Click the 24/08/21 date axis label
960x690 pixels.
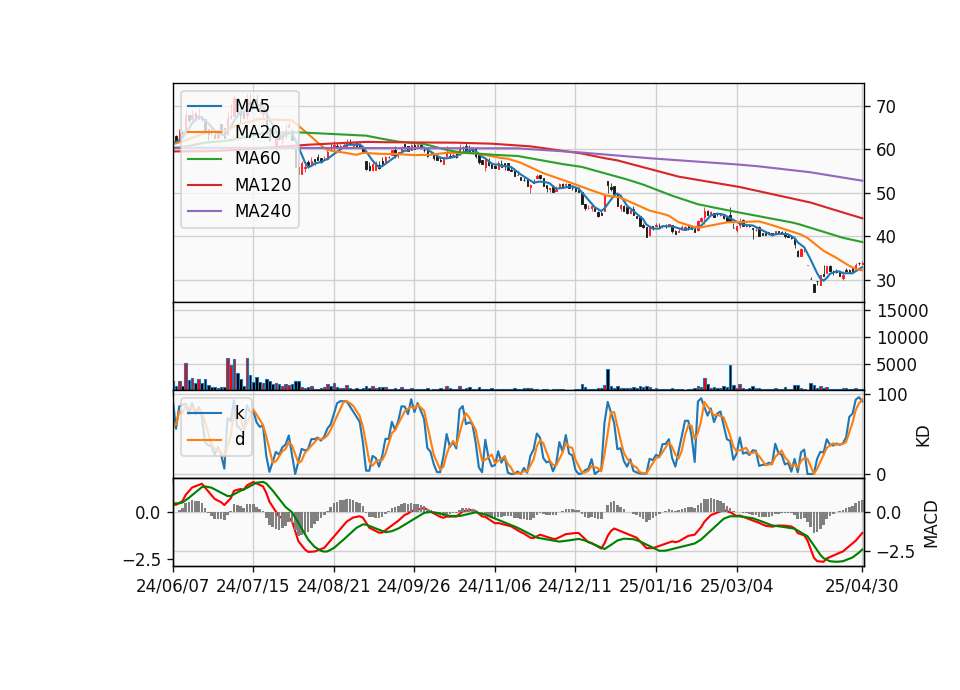334,586
